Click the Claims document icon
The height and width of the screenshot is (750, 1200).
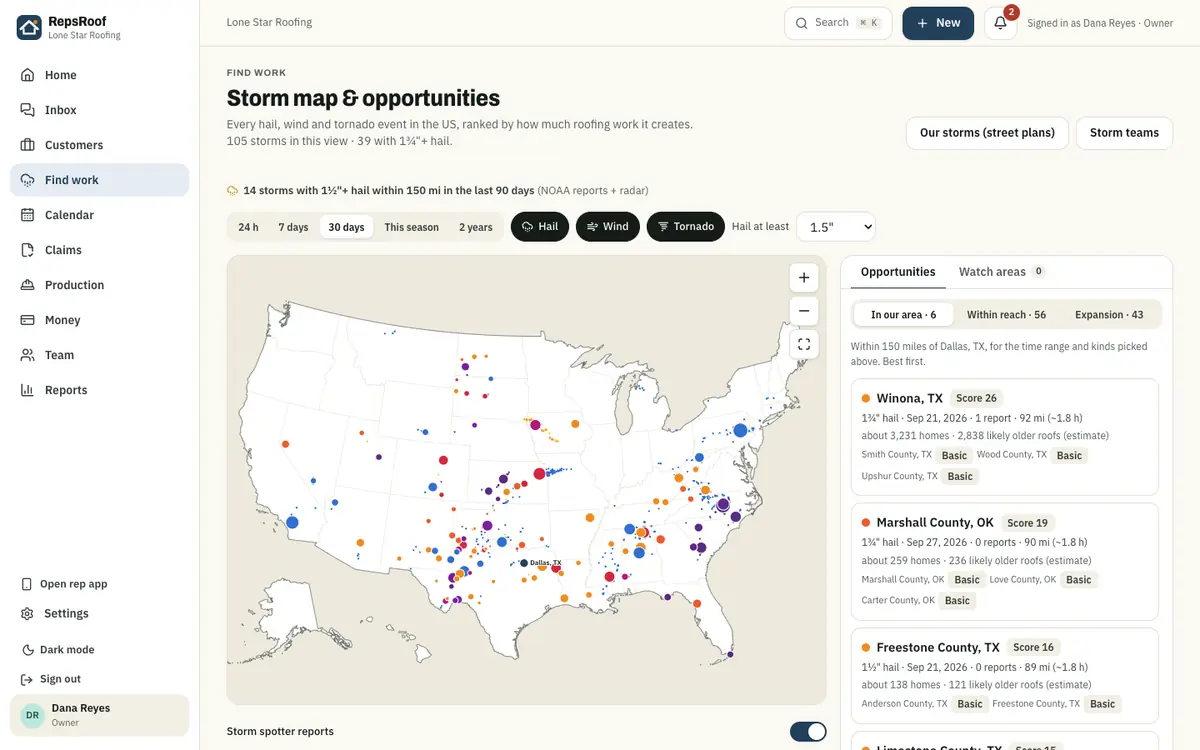coord(28,250)
